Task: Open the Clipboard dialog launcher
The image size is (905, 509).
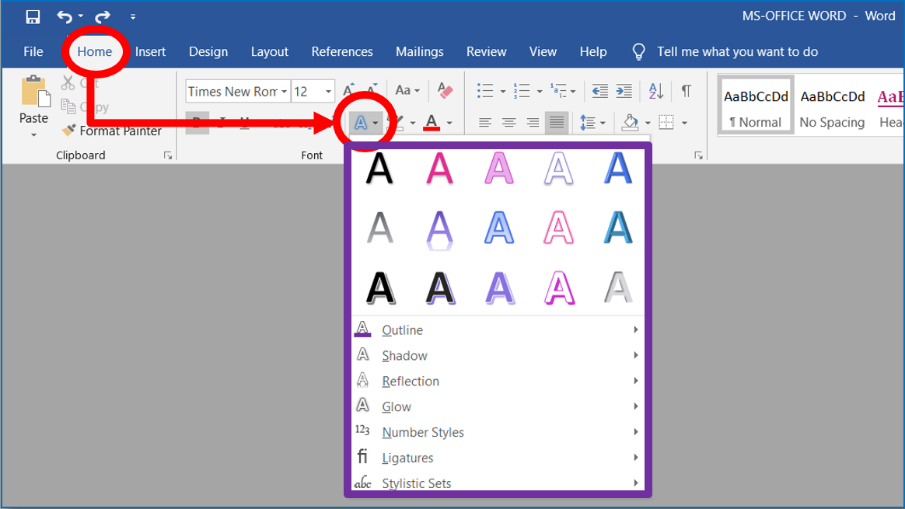Action: tap(167, 155)
